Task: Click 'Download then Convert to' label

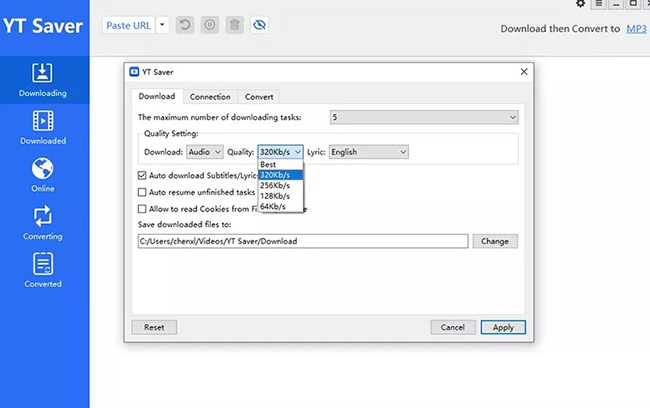Action: click(560, 29)
